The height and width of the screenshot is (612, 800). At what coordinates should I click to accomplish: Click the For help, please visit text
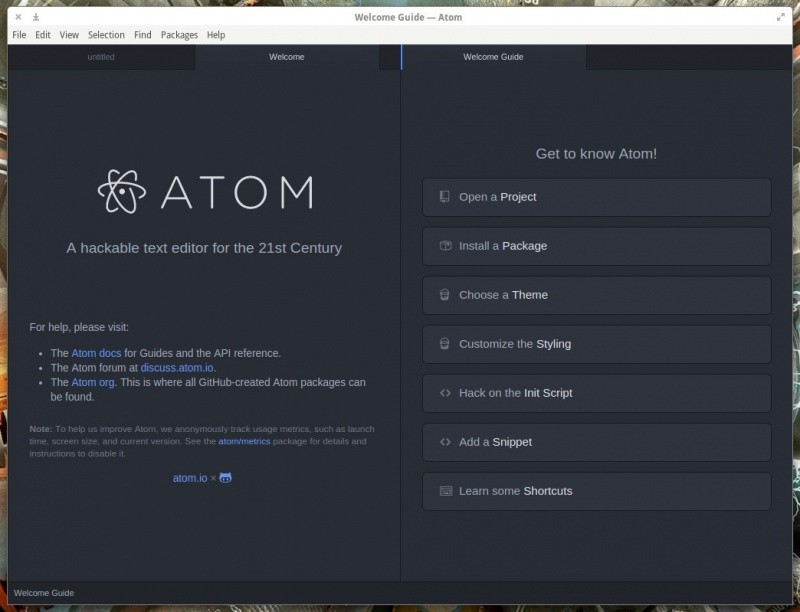coord(79,327)
